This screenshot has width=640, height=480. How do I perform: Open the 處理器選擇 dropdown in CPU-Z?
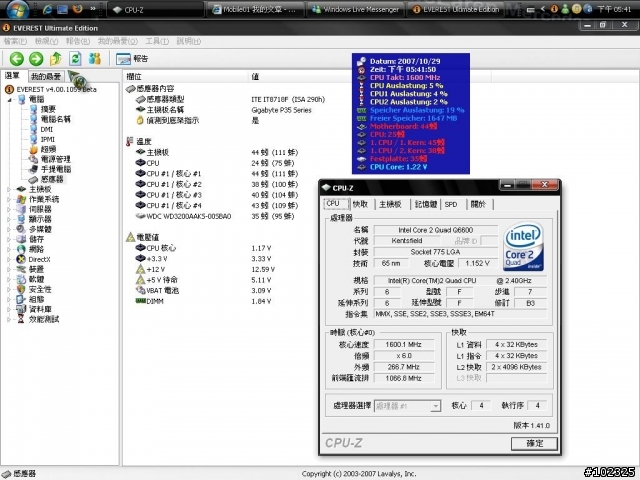click(x=407, y=406)
